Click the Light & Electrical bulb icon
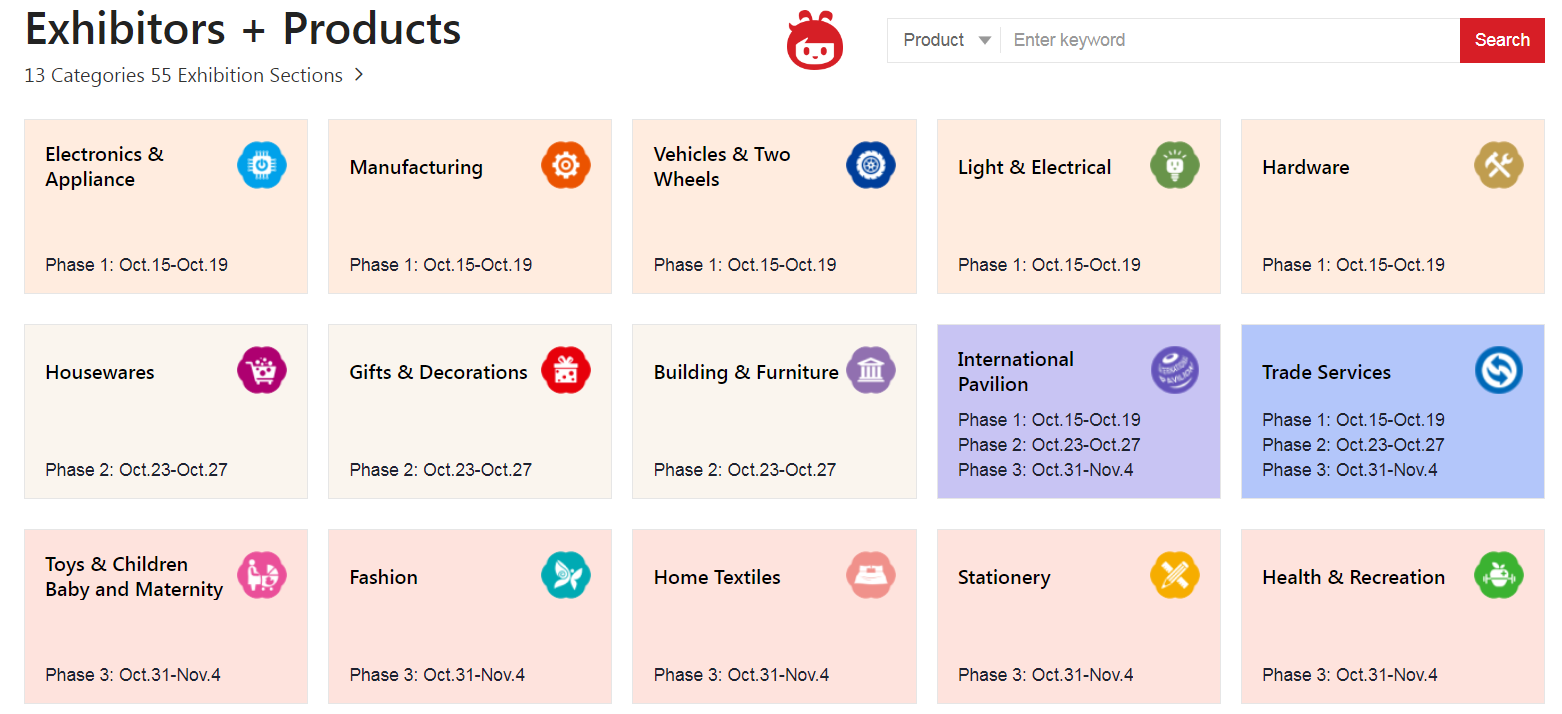This screenshot has height=714, width=1562. click(x=1174, y=165)
